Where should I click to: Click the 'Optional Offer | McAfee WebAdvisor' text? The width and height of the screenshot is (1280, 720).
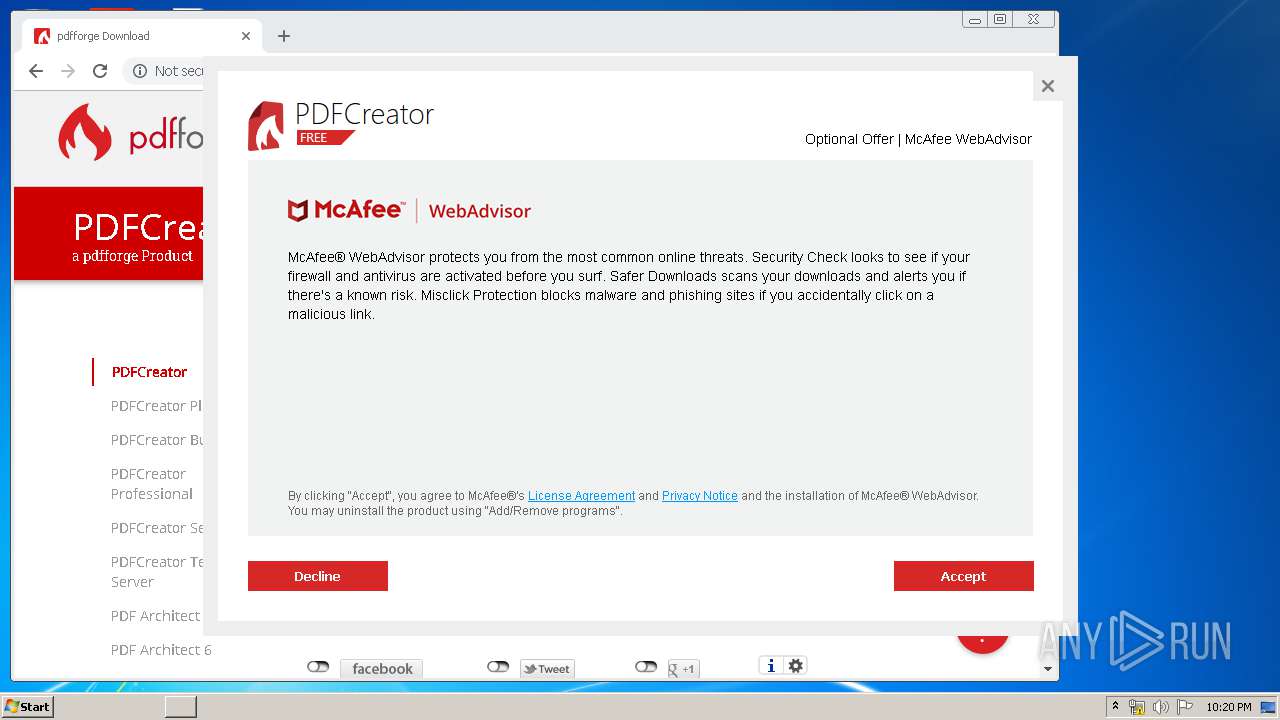point(918,139)
